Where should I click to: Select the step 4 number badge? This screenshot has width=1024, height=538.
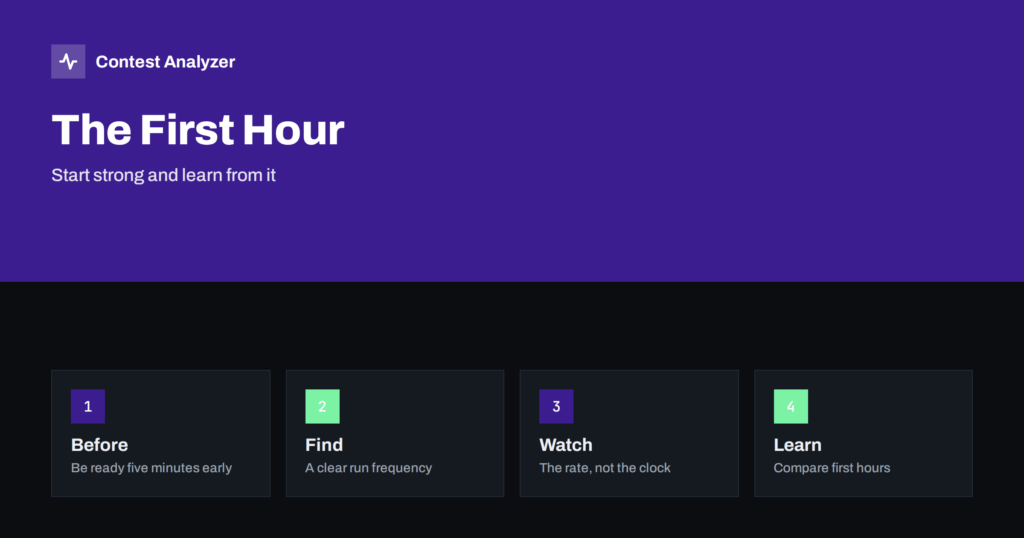pyautogui.click(x=791, y=406)
